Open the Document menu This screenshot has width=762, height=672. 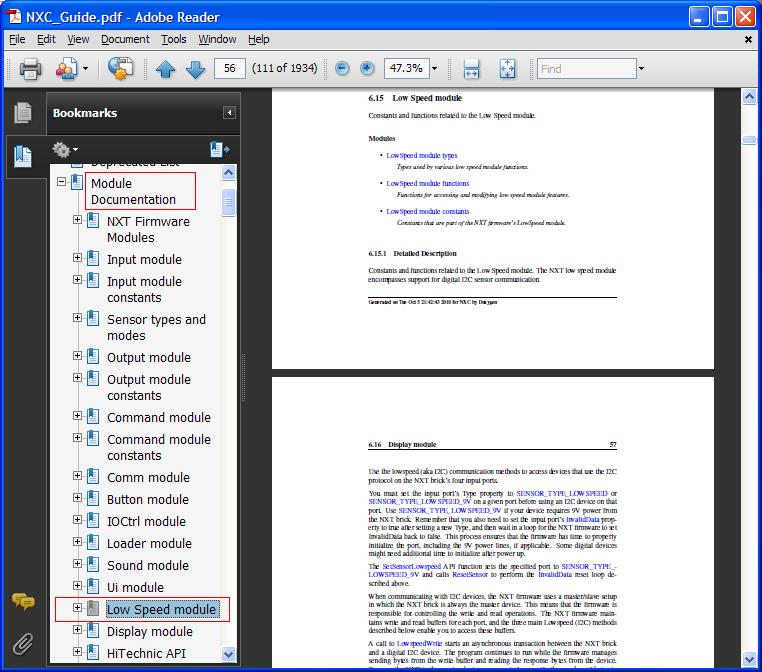click(125, 39)
